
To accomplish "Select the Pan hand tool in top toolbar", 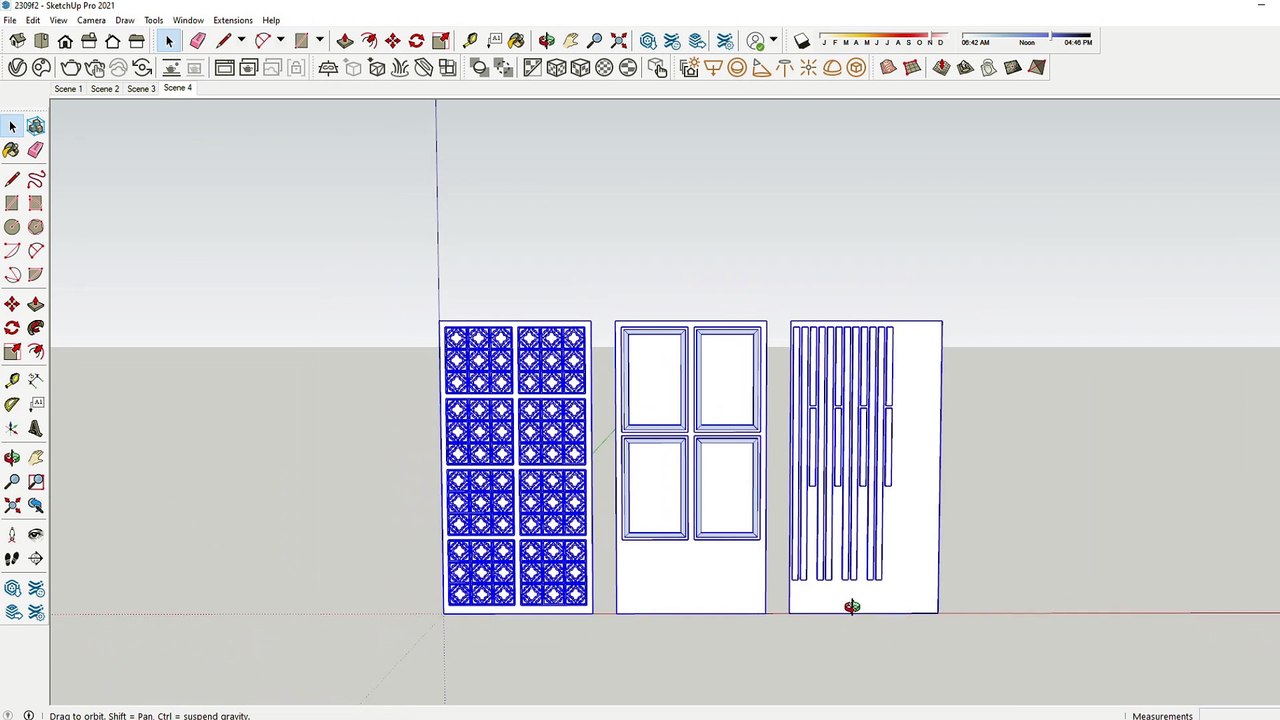I will coord(570,41).
